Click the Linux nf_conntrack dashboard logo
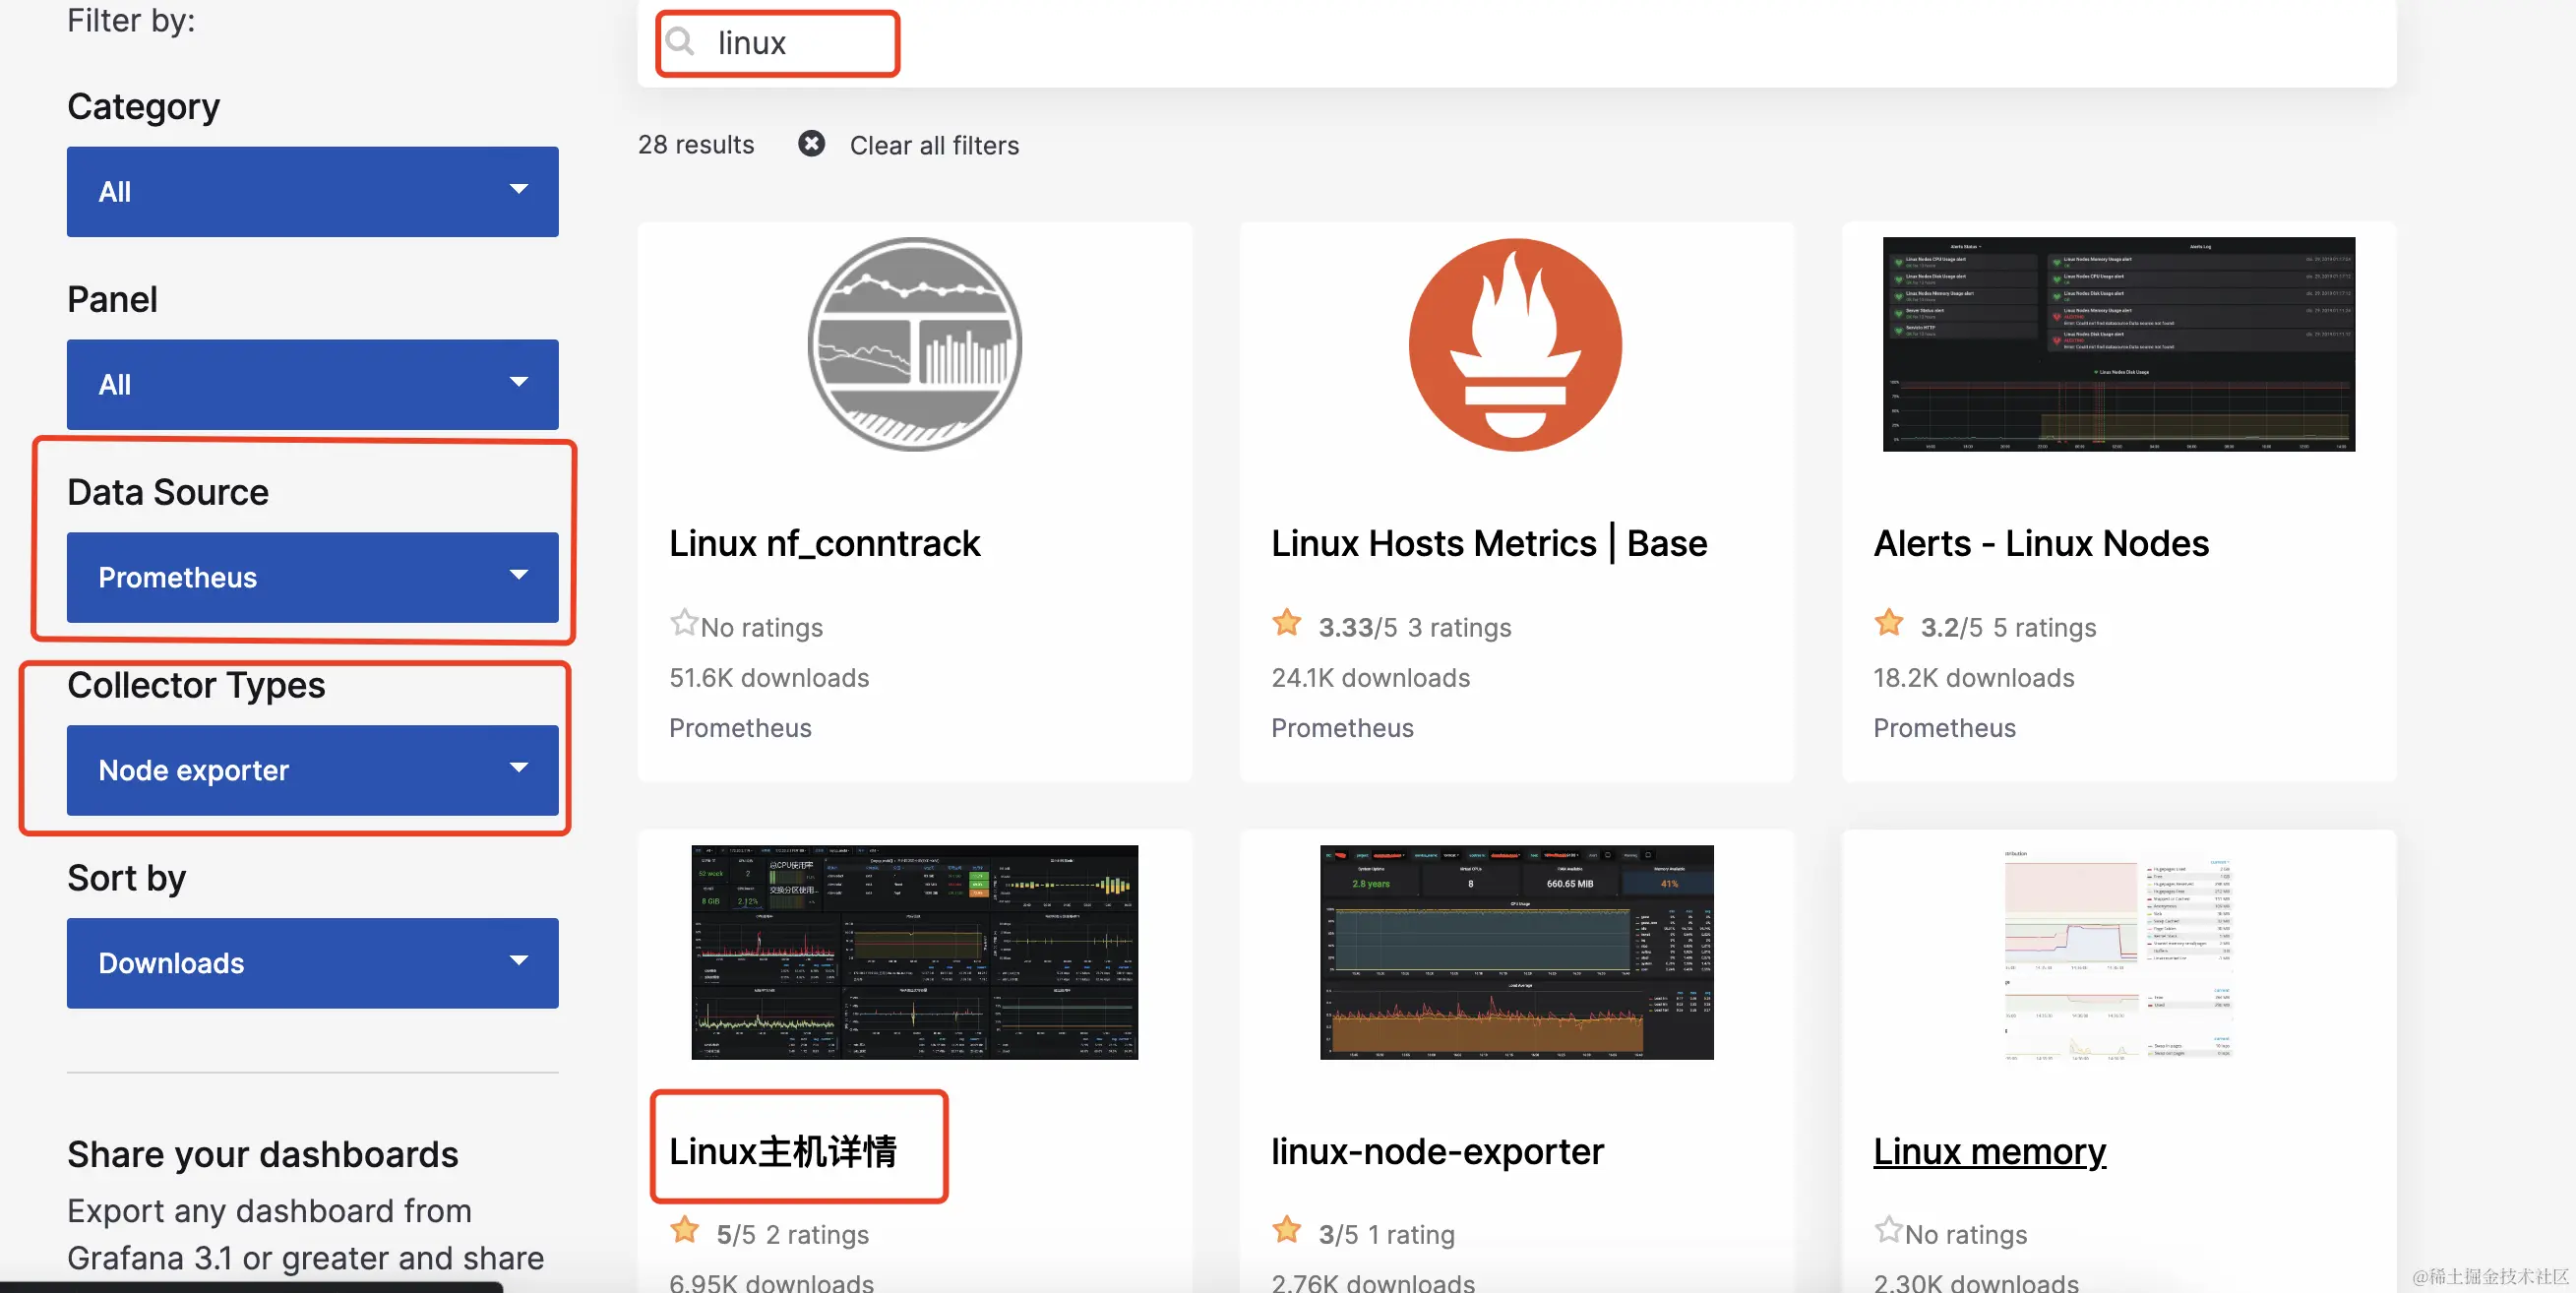This screenshot has width=2576, height=1293. (914, 344)
